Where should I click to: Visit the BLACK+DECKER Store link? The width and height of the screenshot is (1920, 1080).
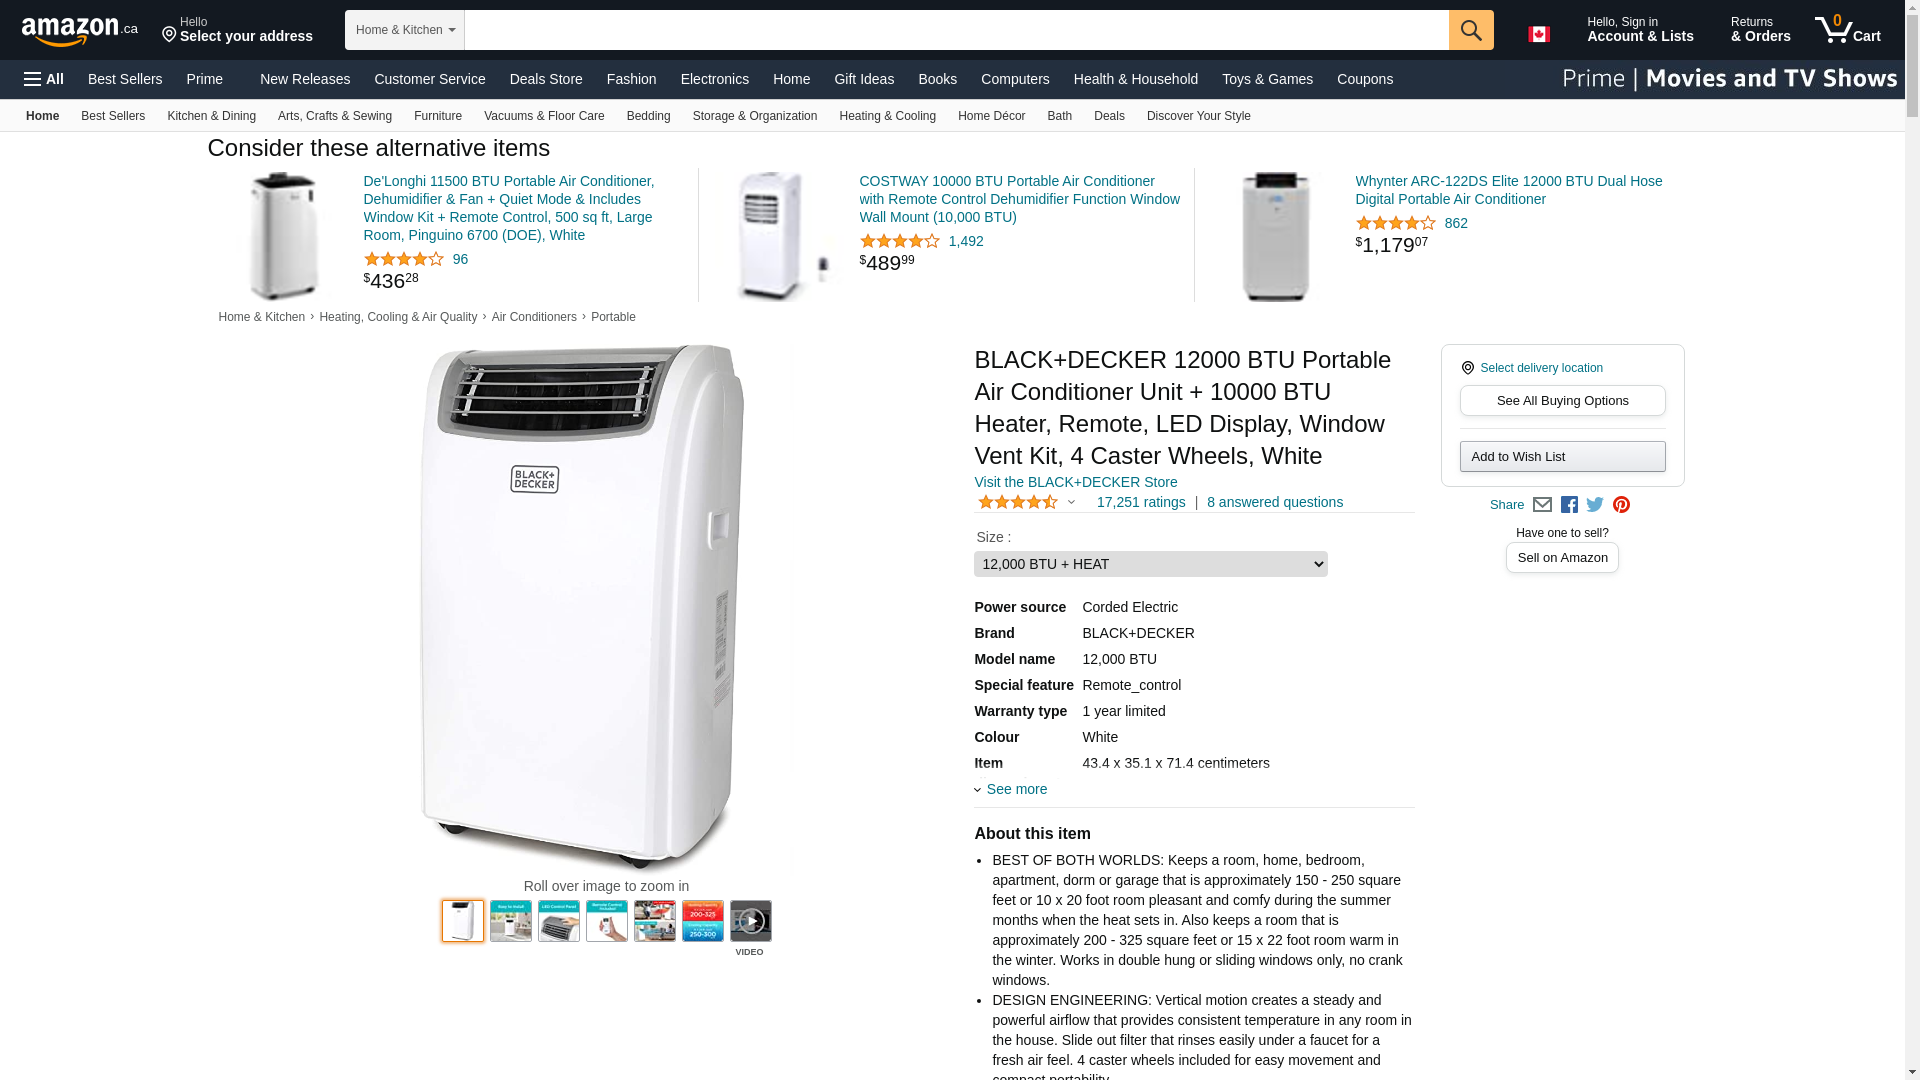click(x=1075, y=482)
